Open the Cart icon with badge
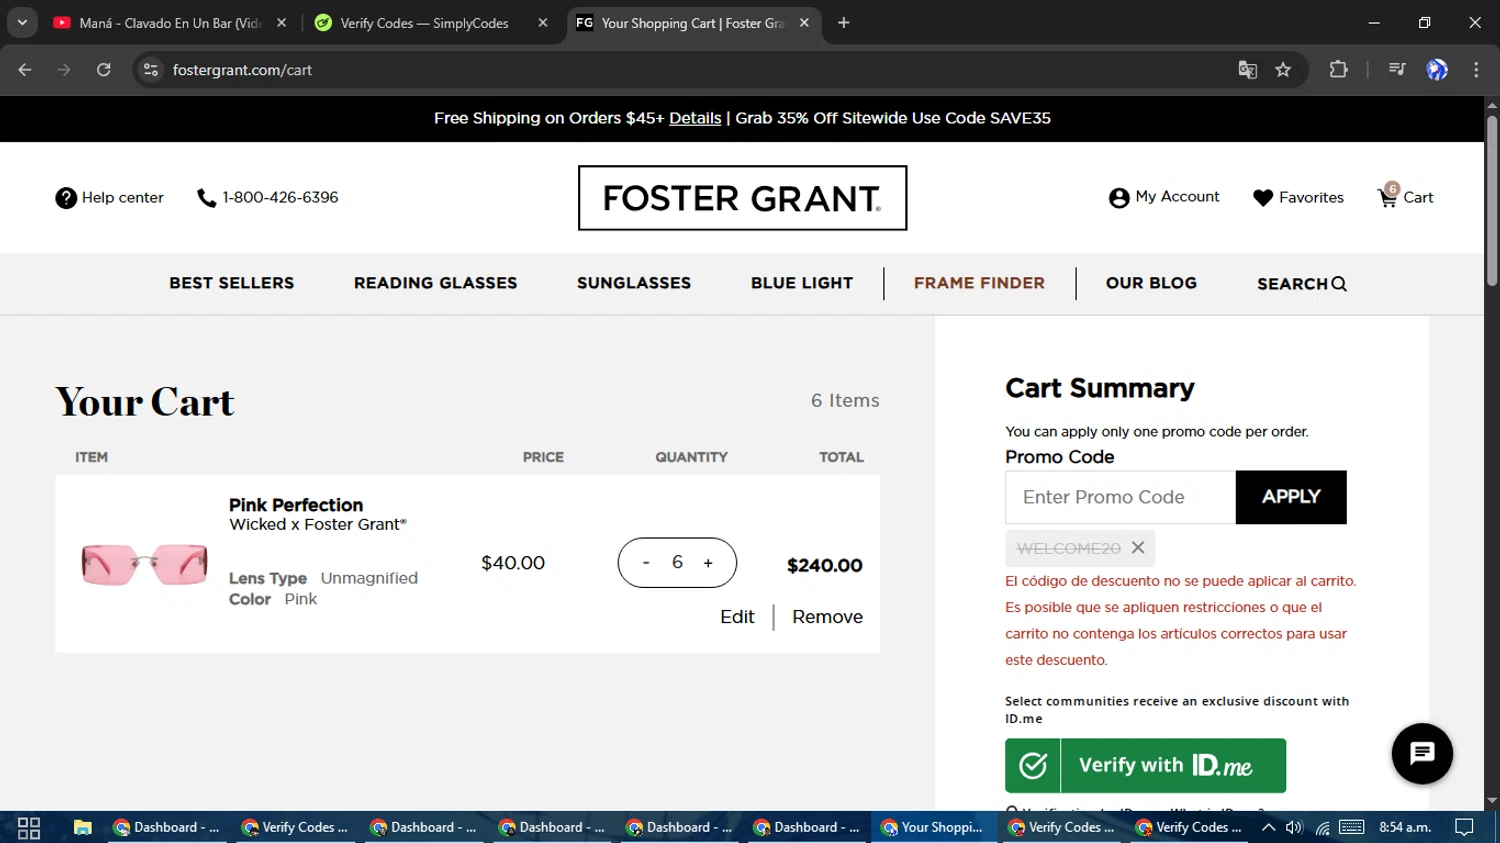Image resolution: width=1500 pixels, height=843 pixels. coord(1405,196)
